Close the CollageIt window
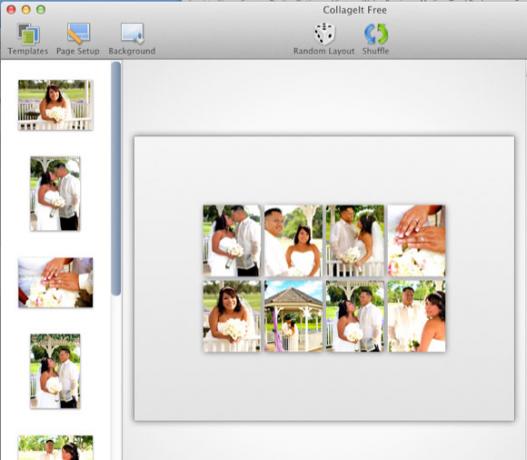The height and width of the screenshot is (460, 527). 11,10
